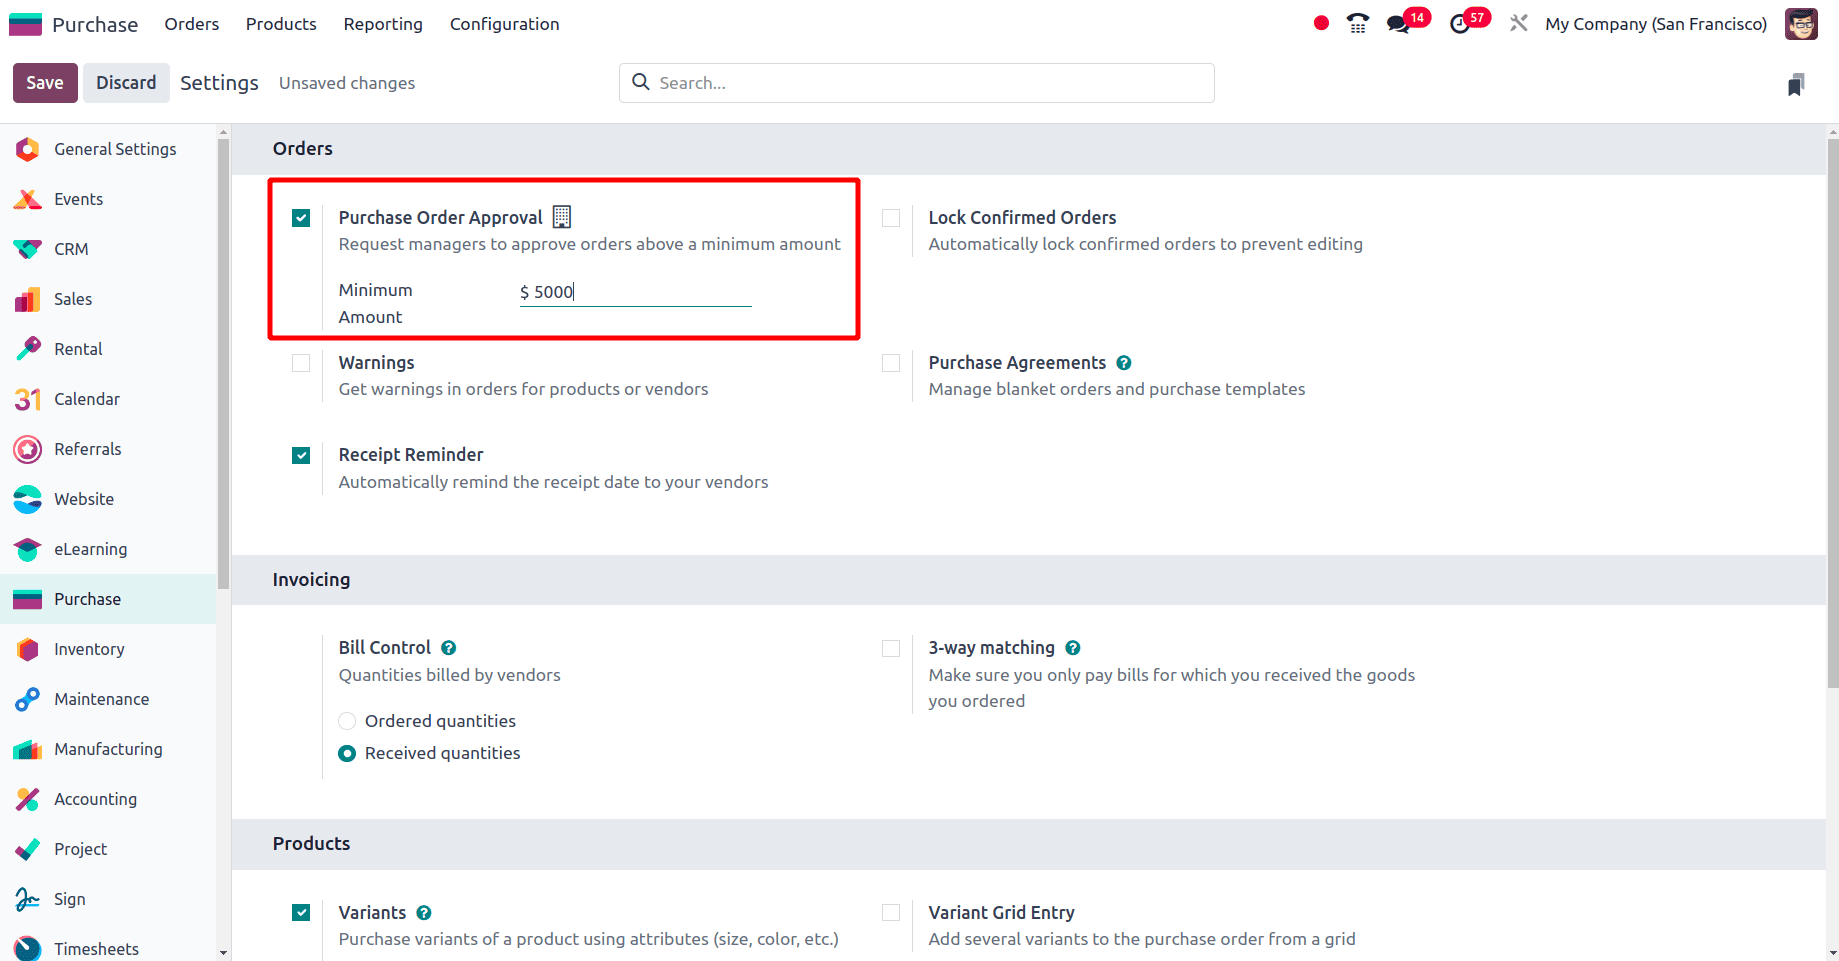1839x961 pixels.
Task: Select Project settings in sidebar
Action: 108,849
